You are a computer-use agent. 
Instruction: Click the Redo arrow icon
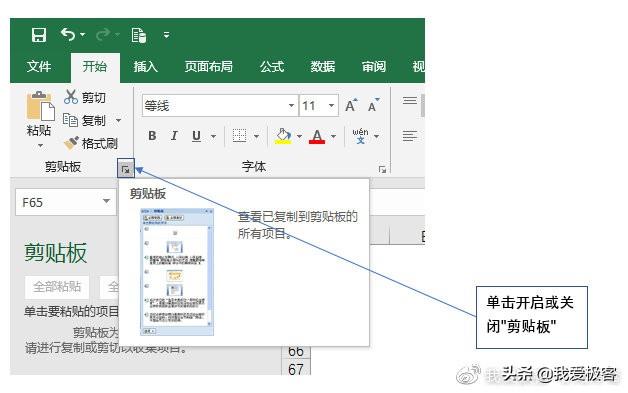tap(103, 35)
